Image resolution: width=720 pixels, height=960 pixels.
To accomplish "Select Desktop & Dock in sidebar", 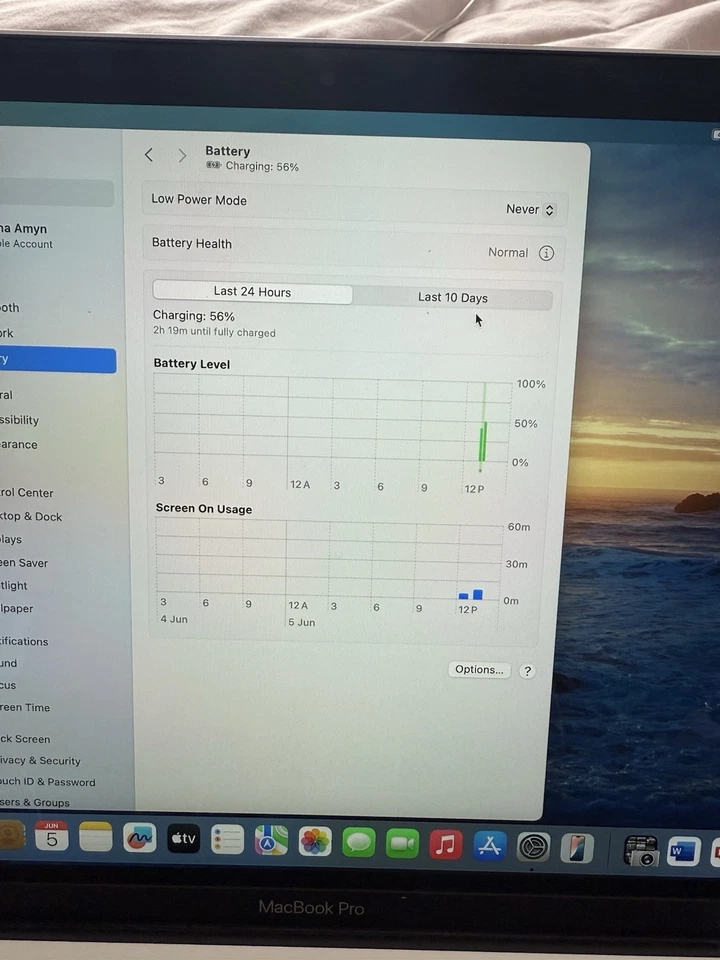I will click(x=31, y=517).
